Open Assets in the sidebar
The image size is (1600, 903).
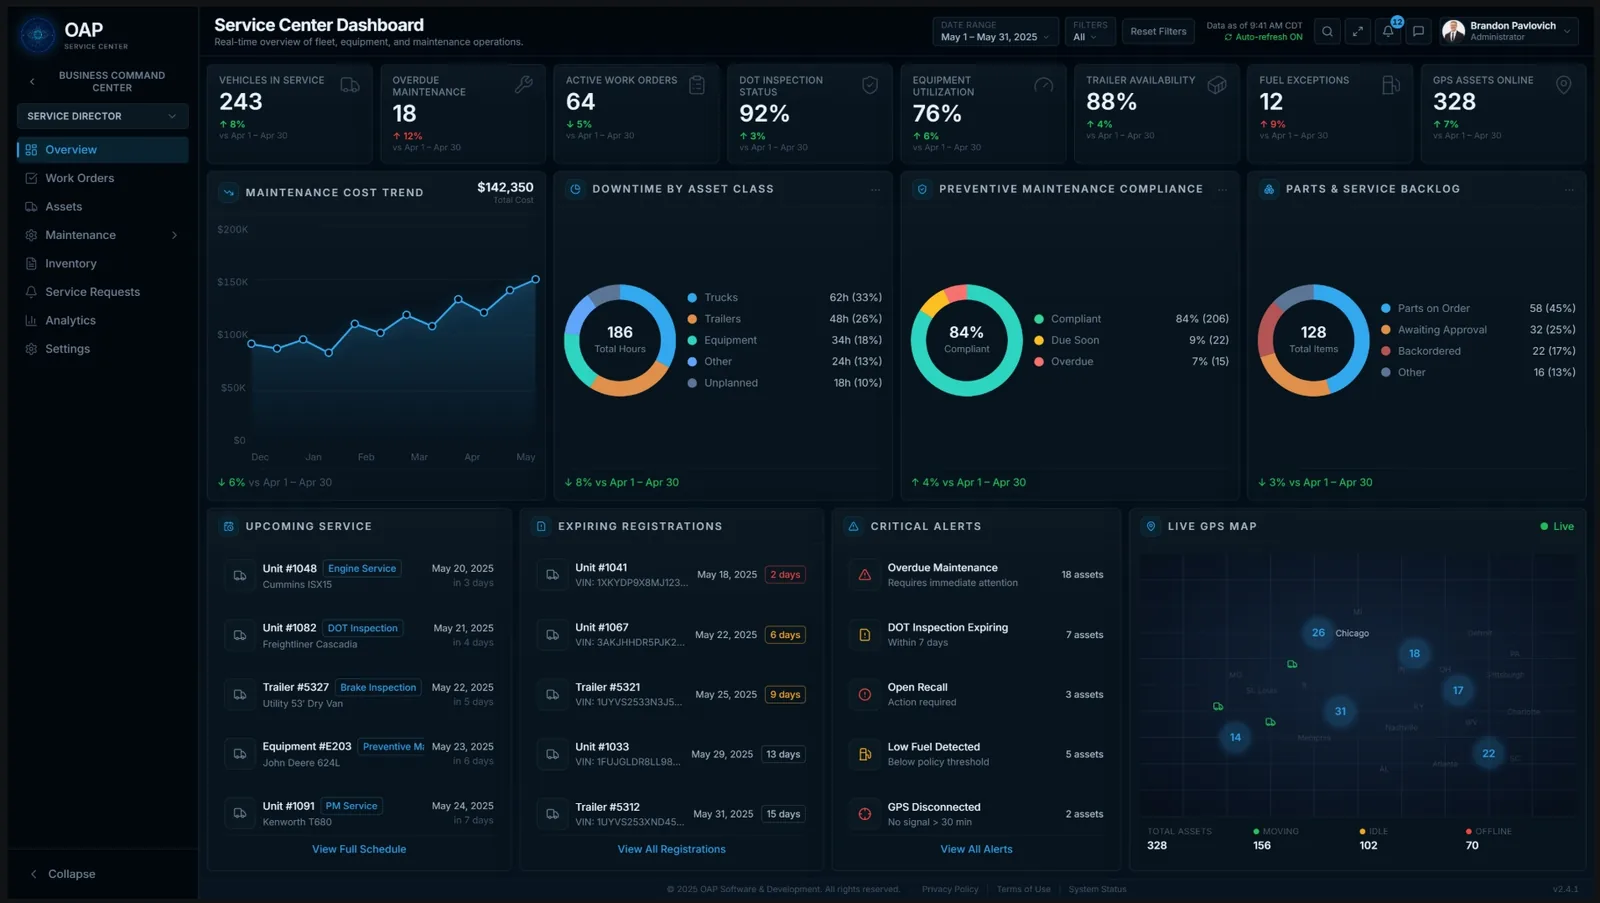[x=102, y=207]
